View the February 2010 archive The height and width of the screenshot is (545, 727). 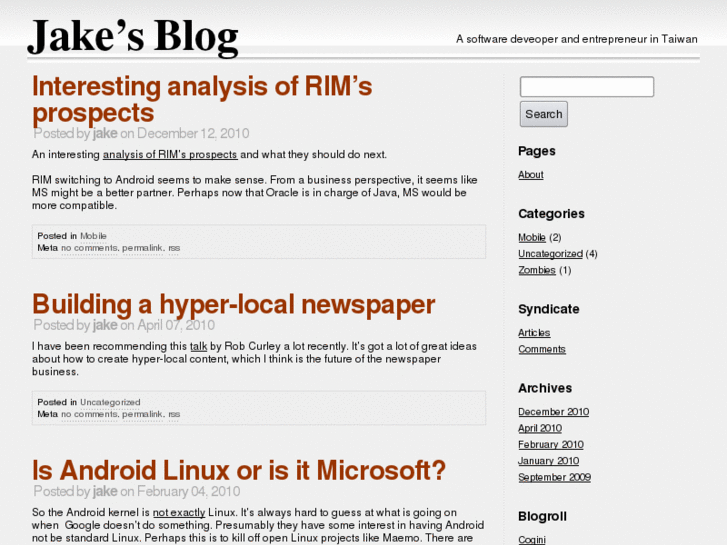point(551,444)
